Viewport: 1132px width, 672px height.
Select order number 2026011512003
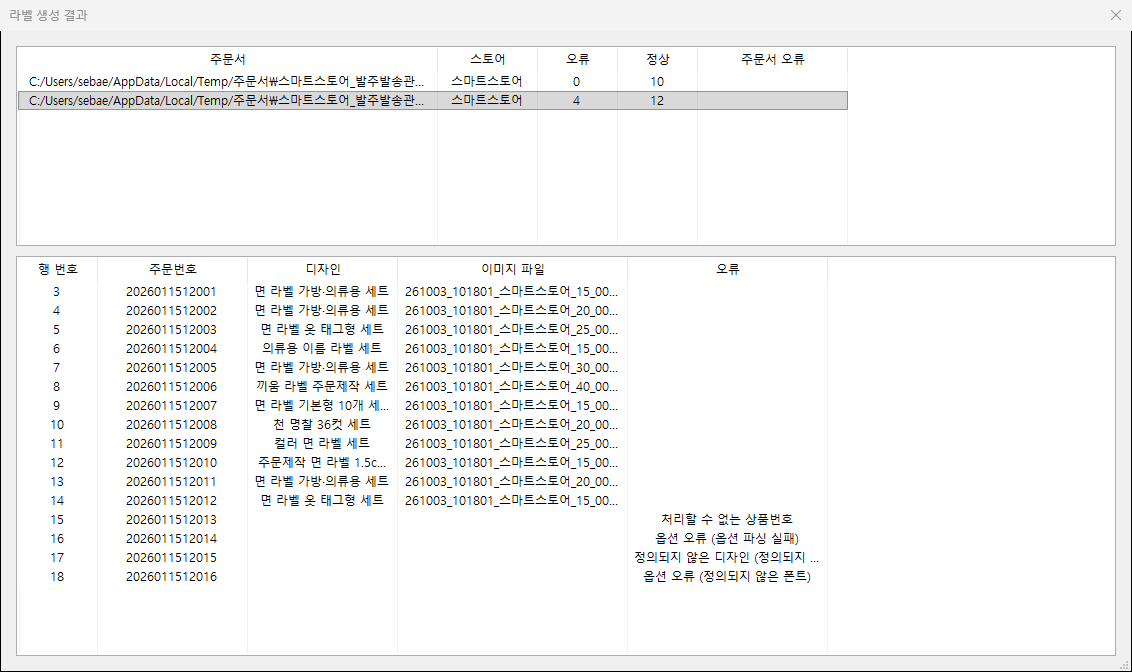click(x=171, y=330)
